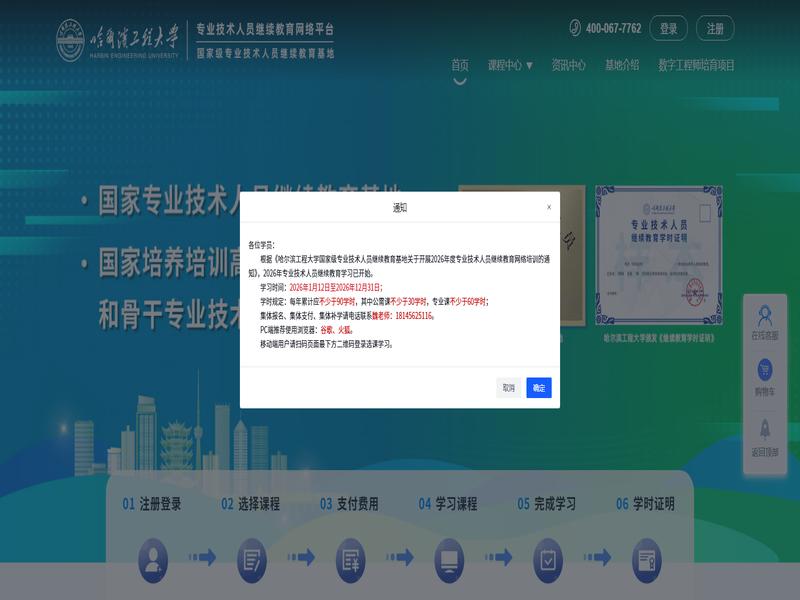The width and height of the screenshot is (800, 600).
Task: Click the 选择课程 step icon
Action: coord(251,557)
